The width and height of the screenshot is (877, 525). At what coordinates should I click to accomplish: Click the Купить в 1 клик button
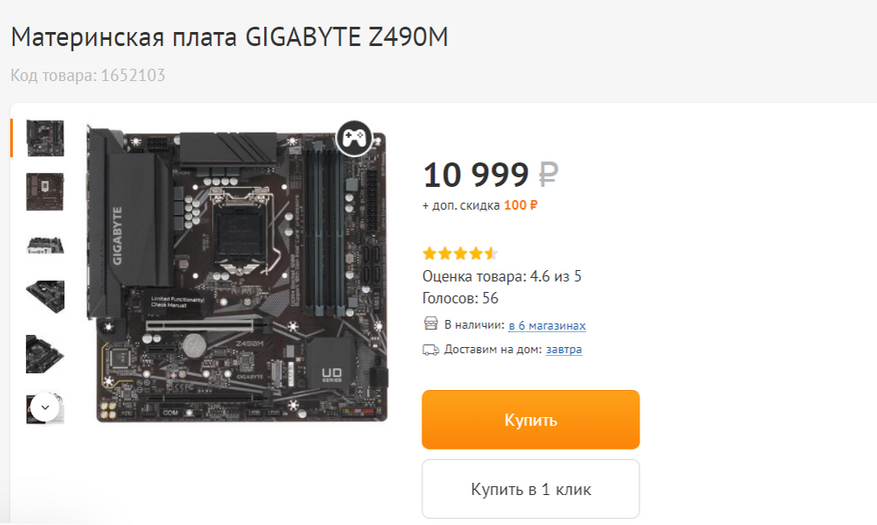pos(531,489)
